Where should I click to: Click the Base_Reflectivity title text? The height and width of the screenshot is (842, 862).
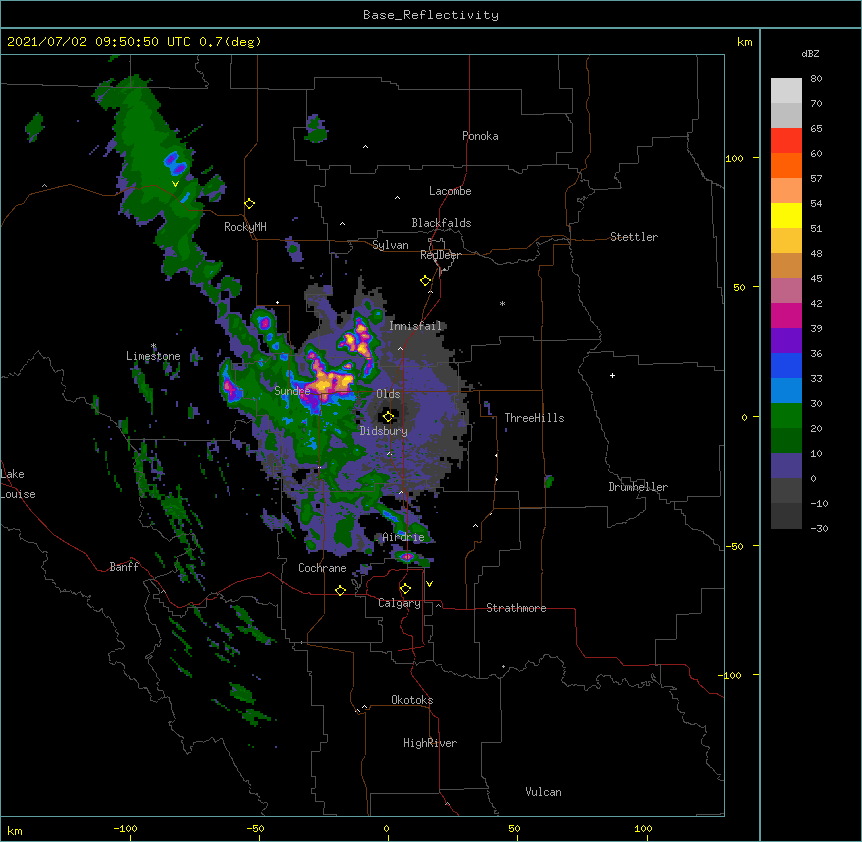coord(431,15)
